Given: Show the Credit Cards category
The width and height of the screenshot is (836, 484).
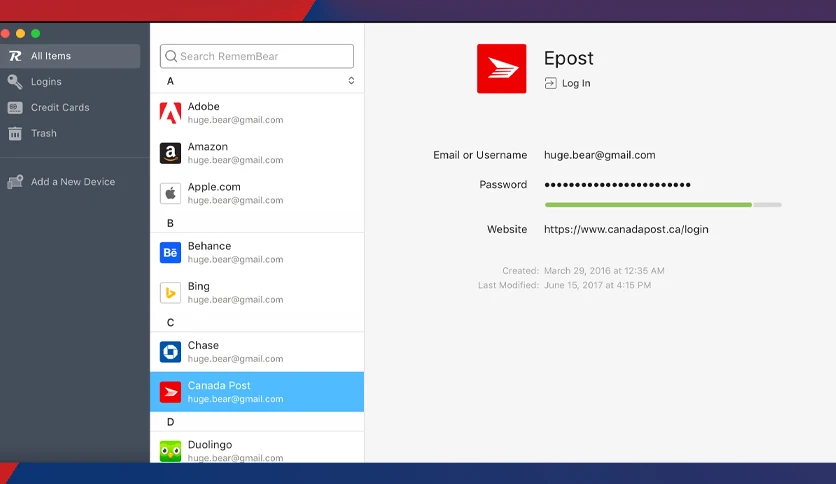Looking at the screenshot, I should [x=60, y=107].
